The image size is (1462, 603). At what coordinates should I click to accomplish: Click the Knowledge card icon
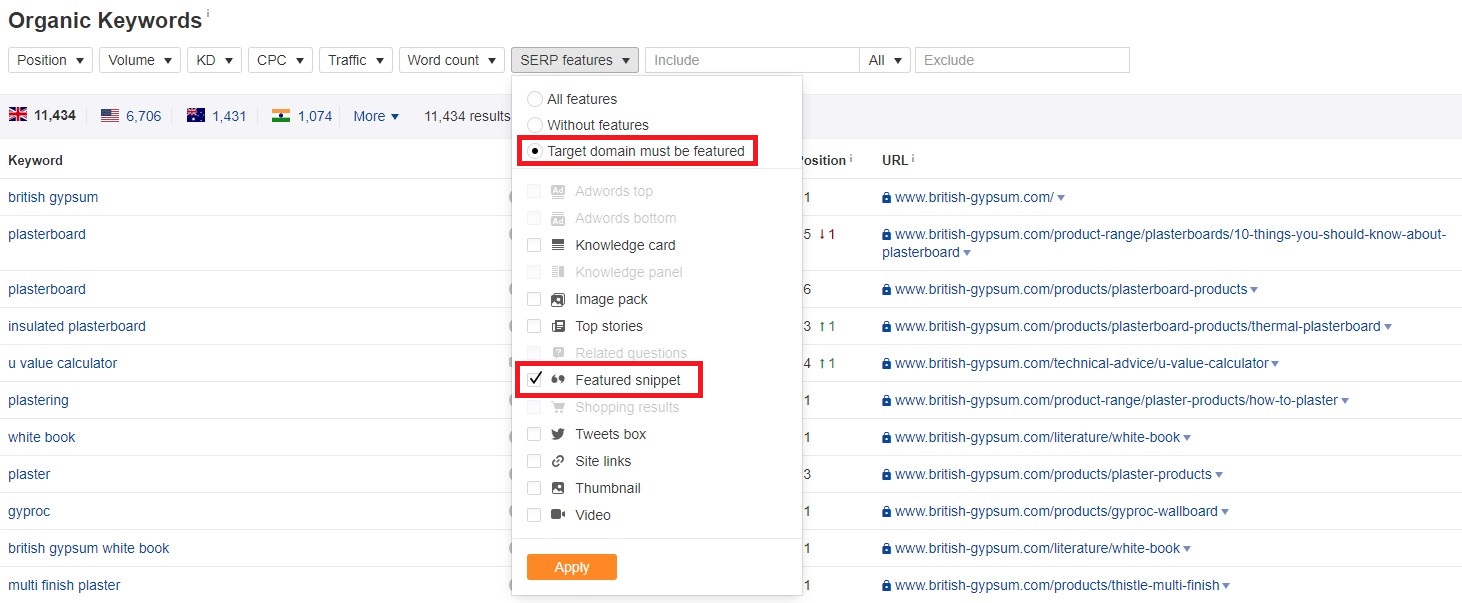[557, 245]
